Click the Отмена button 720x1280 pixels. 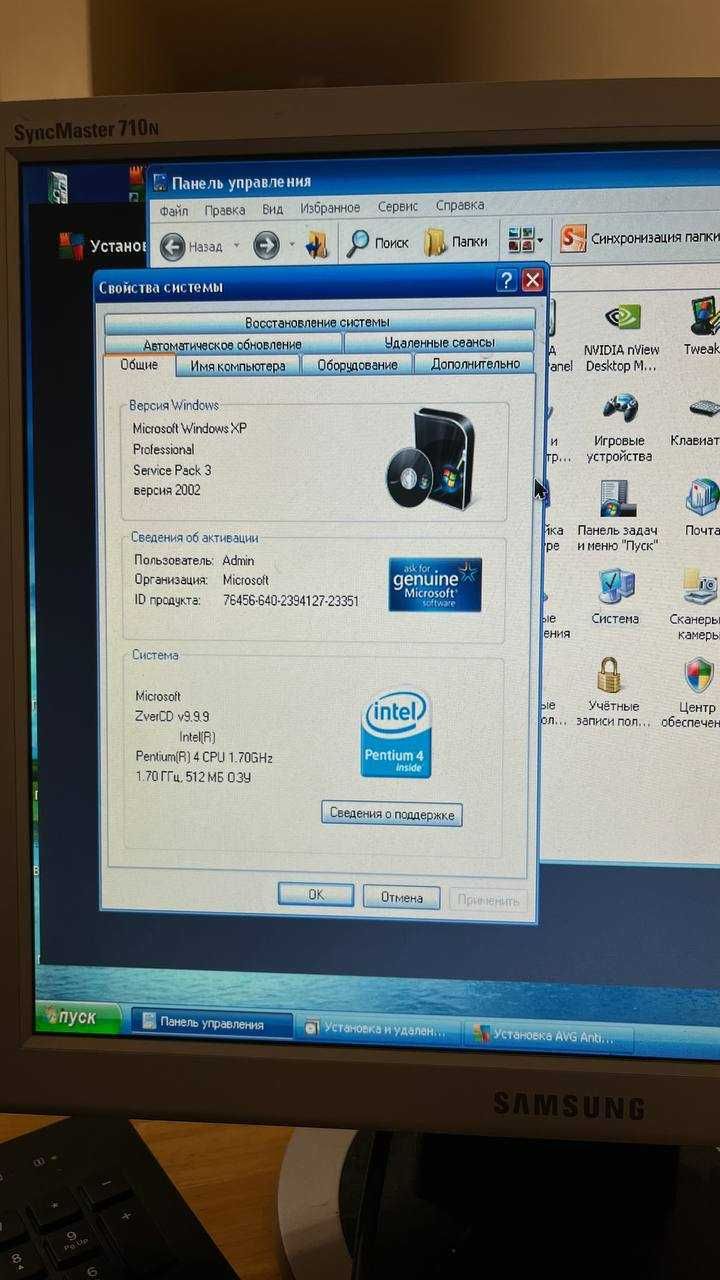pos(401,898)
